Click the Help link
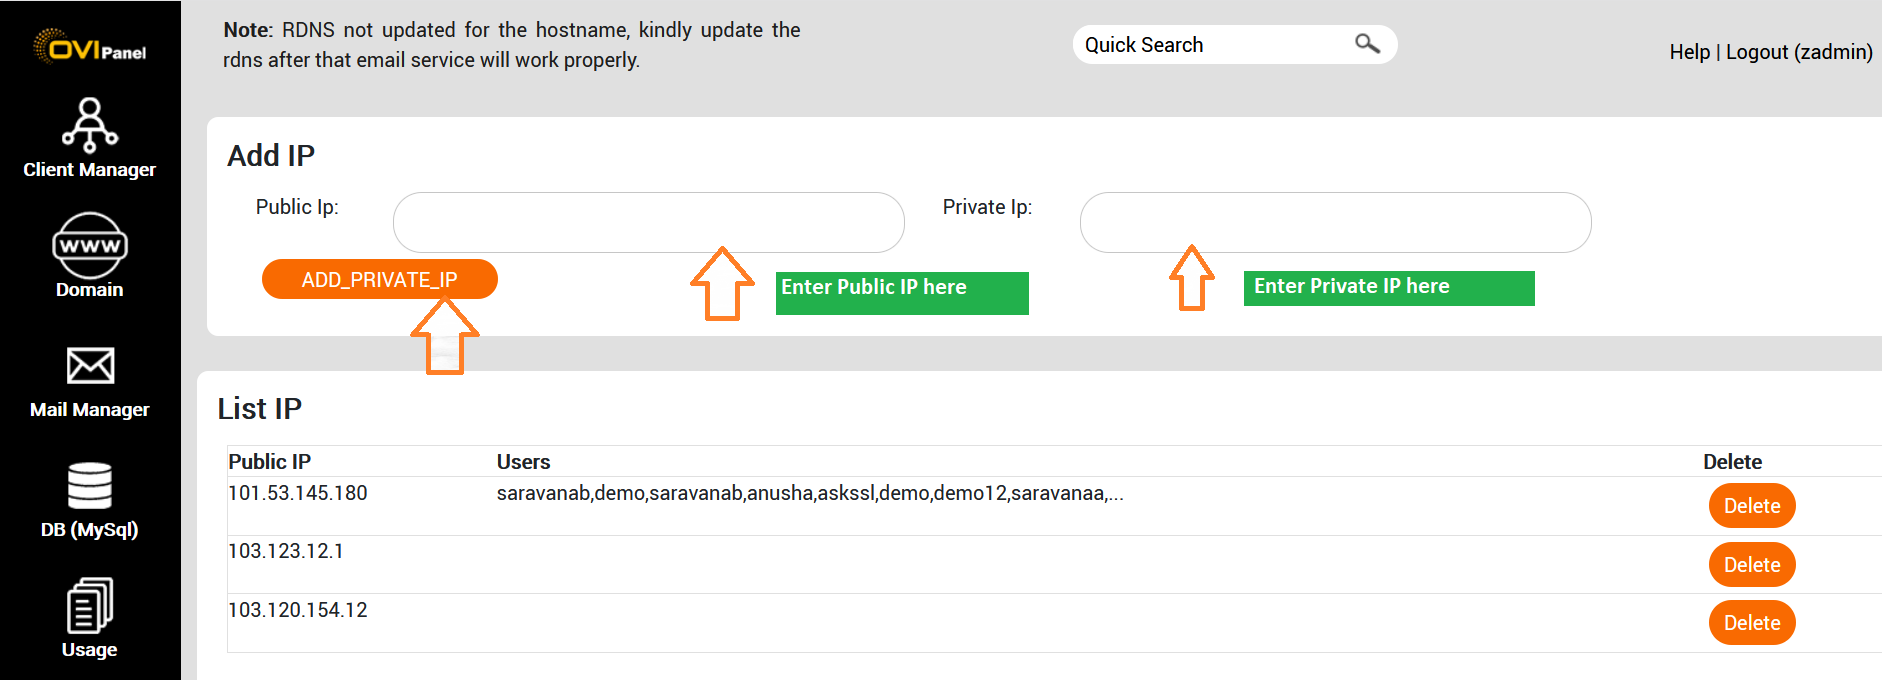 1689,52
